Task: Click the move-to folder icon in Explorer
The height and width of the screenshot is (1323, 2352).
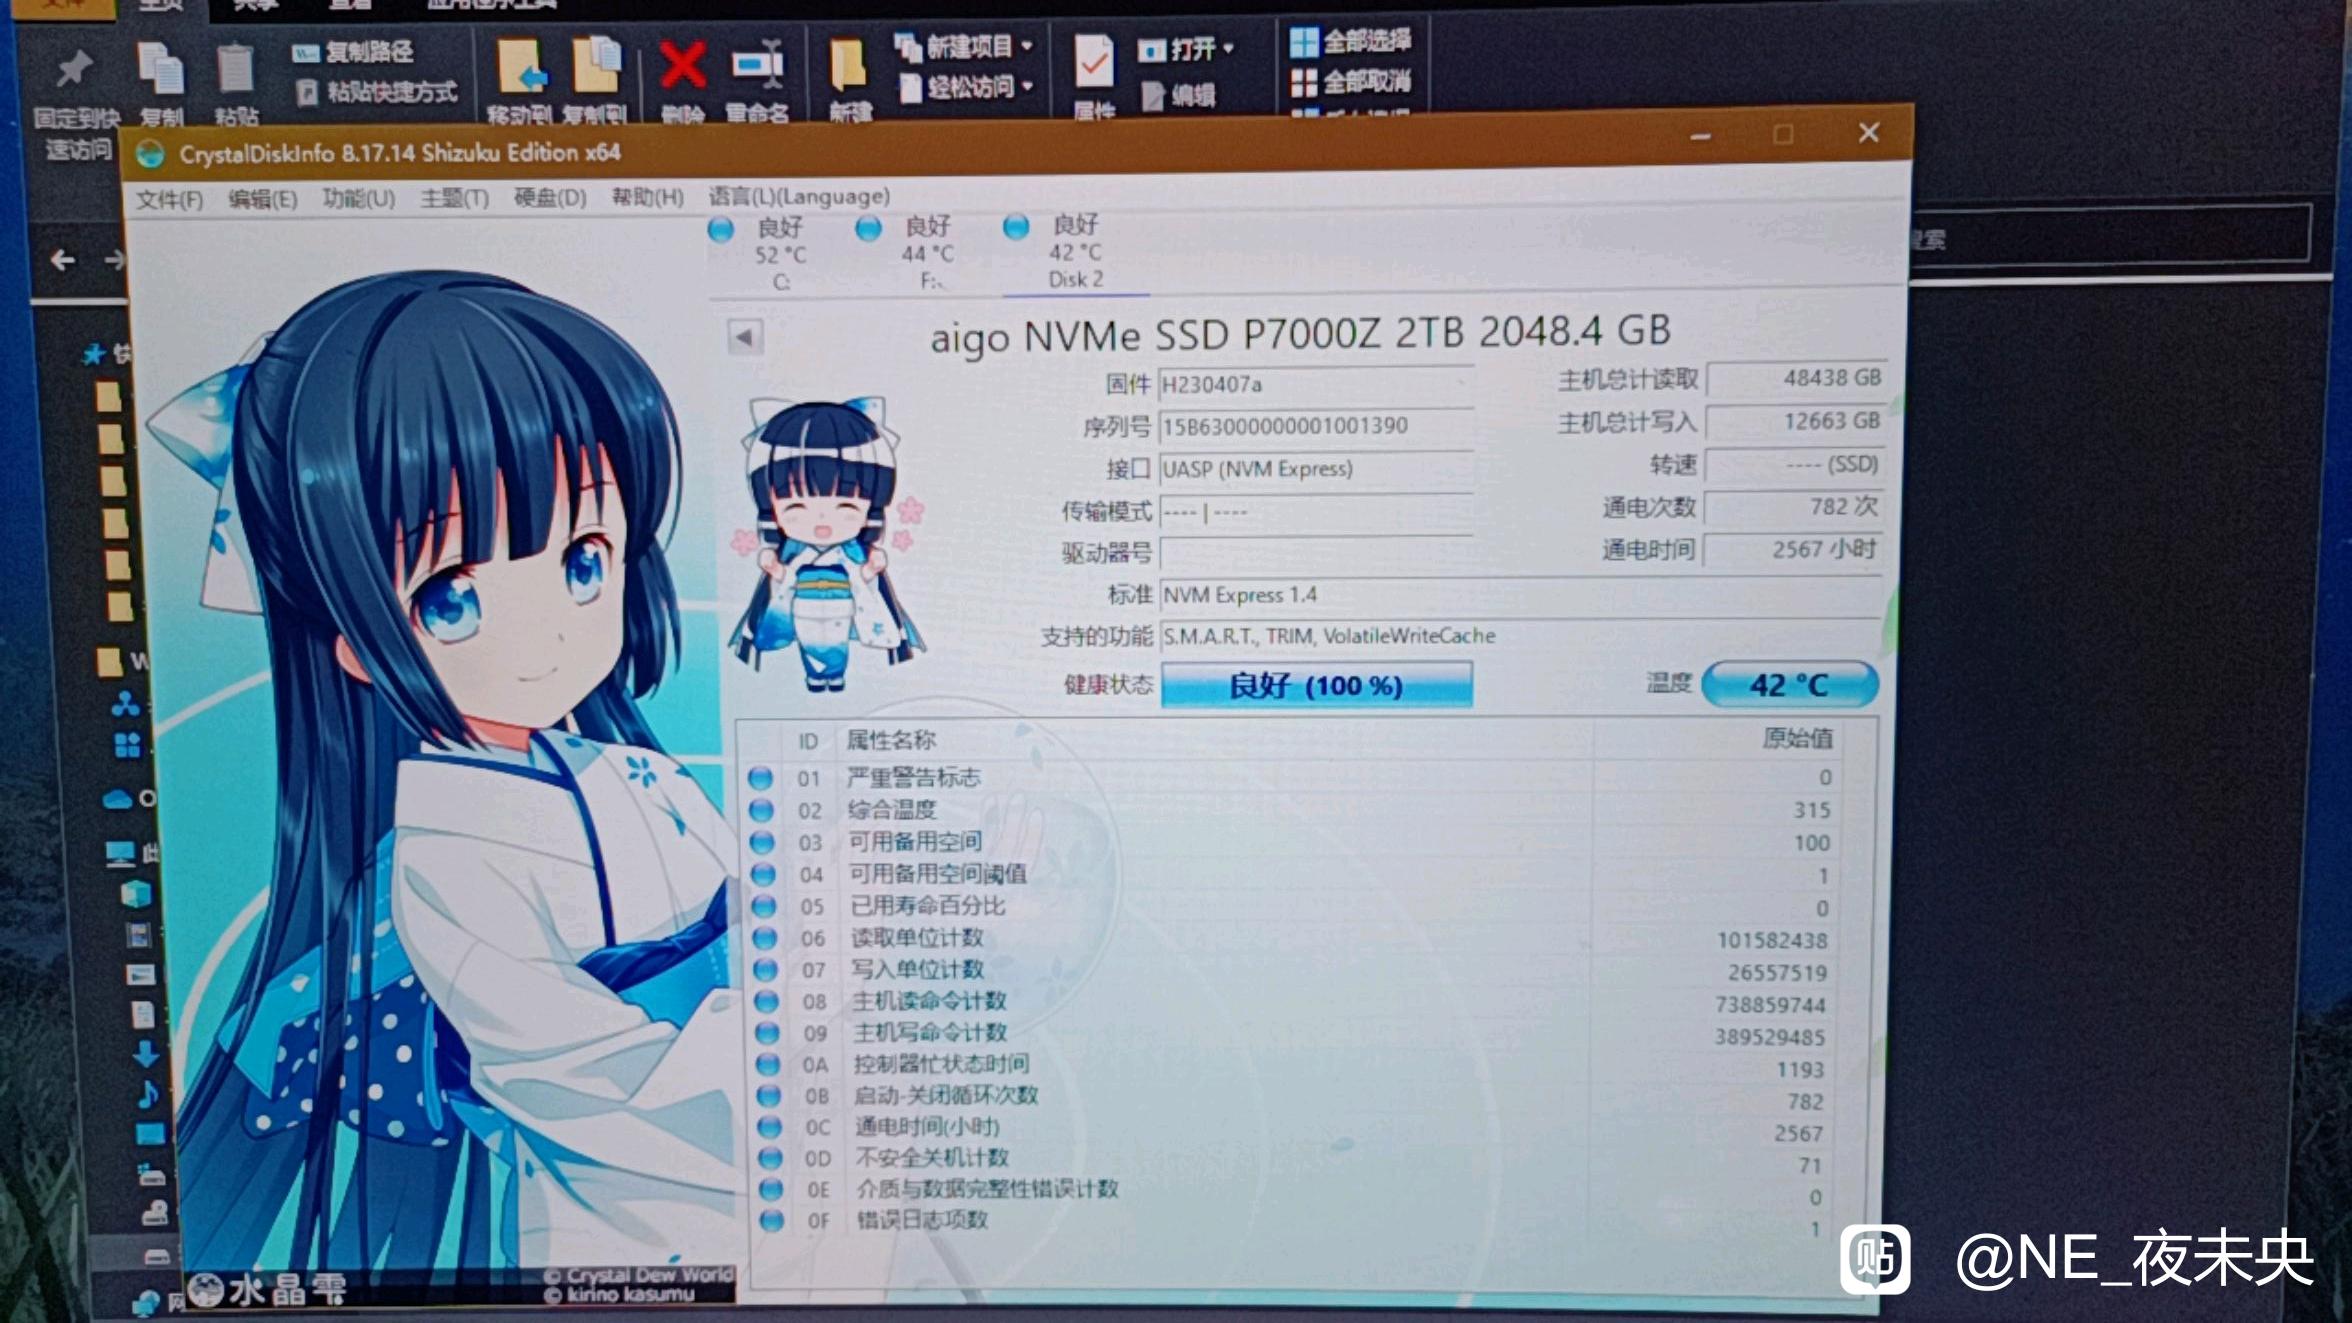Action: (522, 67)
